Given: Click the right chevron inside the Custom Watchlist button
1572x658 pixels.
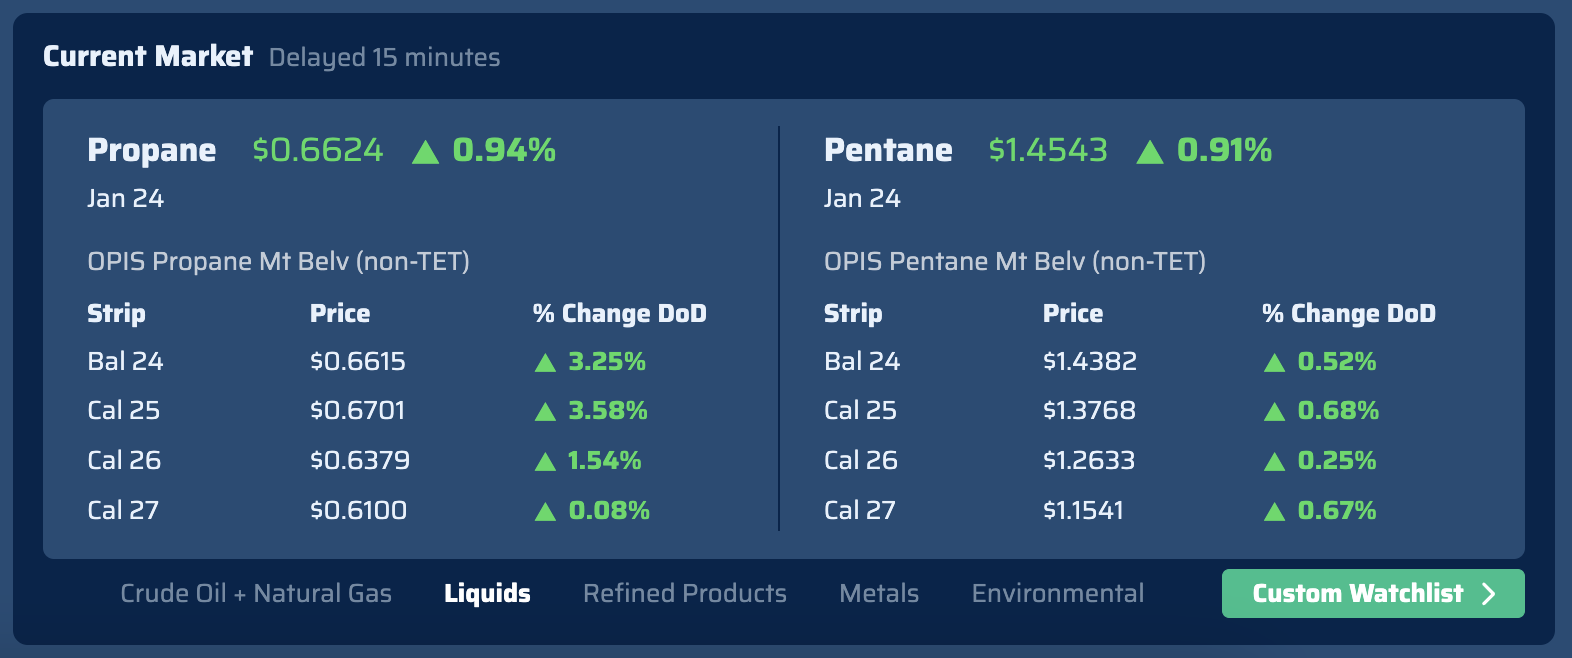Looking at the screenshot, I should 1487,593.
